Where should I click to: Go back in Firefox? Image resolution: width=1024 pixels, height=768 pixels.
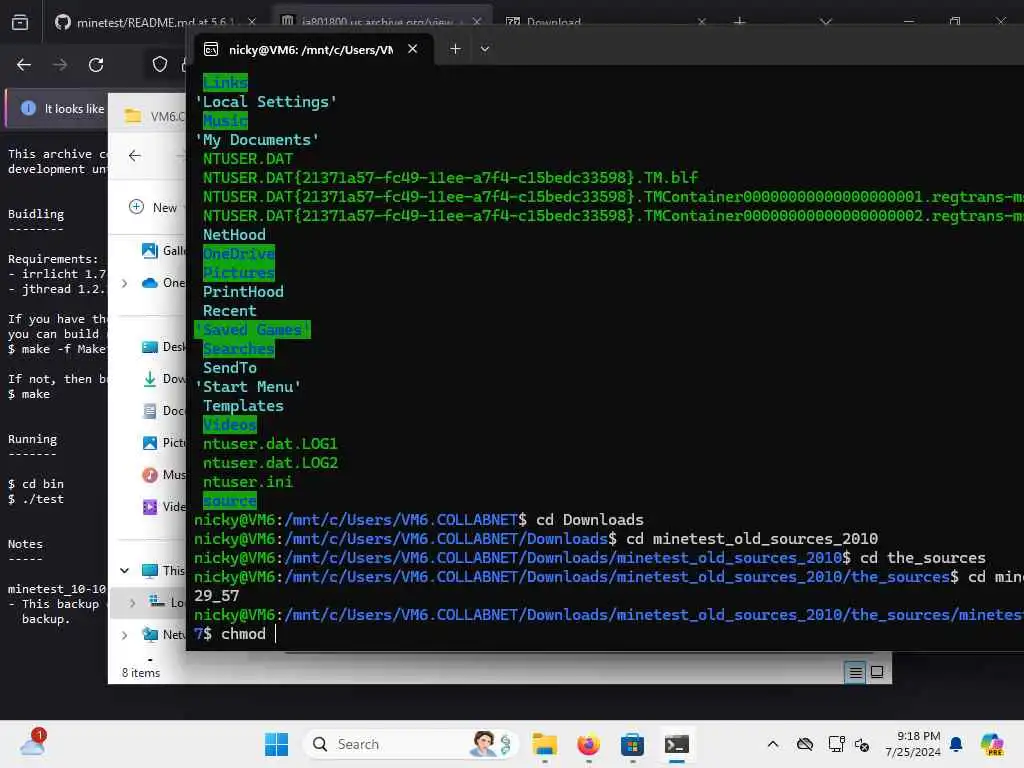24,65
